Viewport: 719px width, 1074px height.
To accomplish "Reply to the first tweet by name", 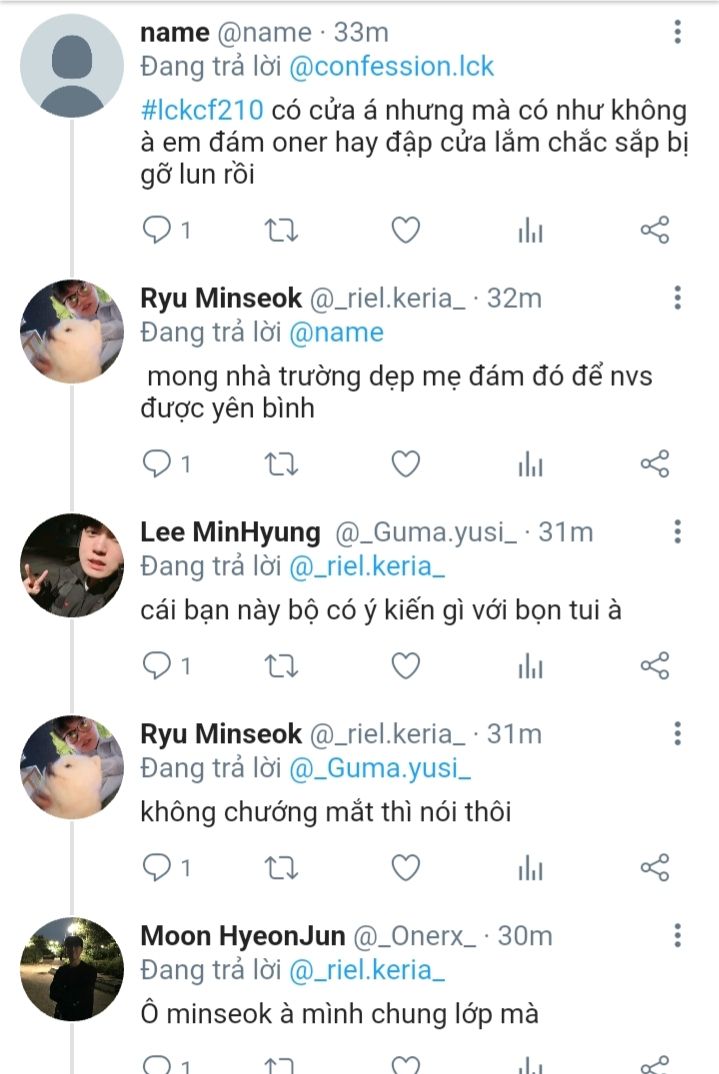I will click(x=157, y=231).
